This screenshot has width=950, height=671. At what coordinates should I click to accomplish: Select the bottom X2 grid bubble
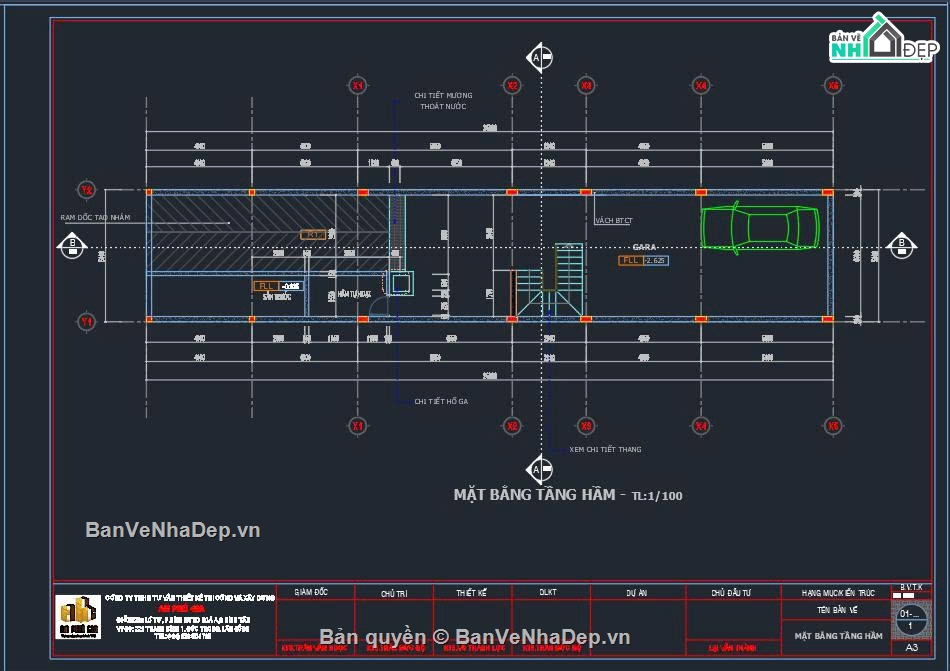513,426
